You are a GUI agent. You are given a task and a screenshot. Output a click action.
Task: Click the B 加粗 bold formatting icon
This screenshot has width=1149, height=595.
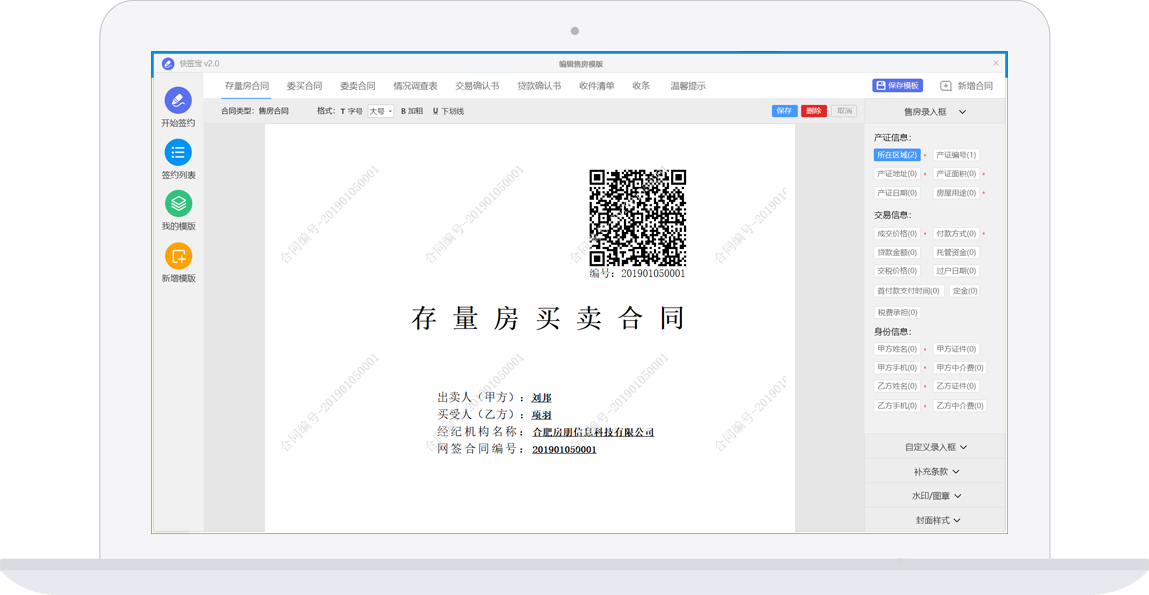coord(411,111)
